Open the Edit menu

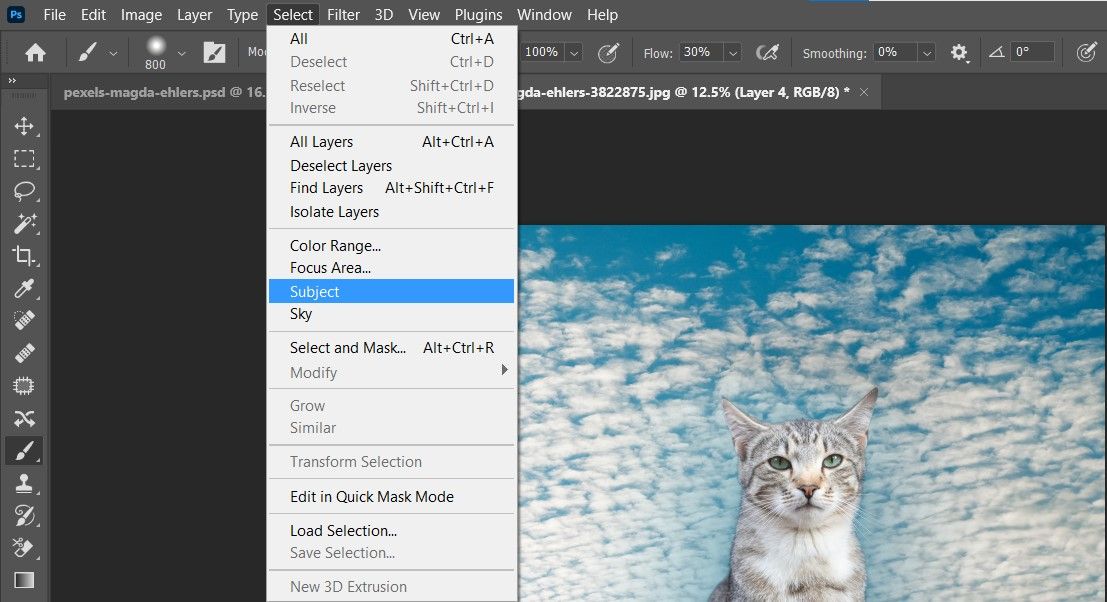tap(93, 15)
